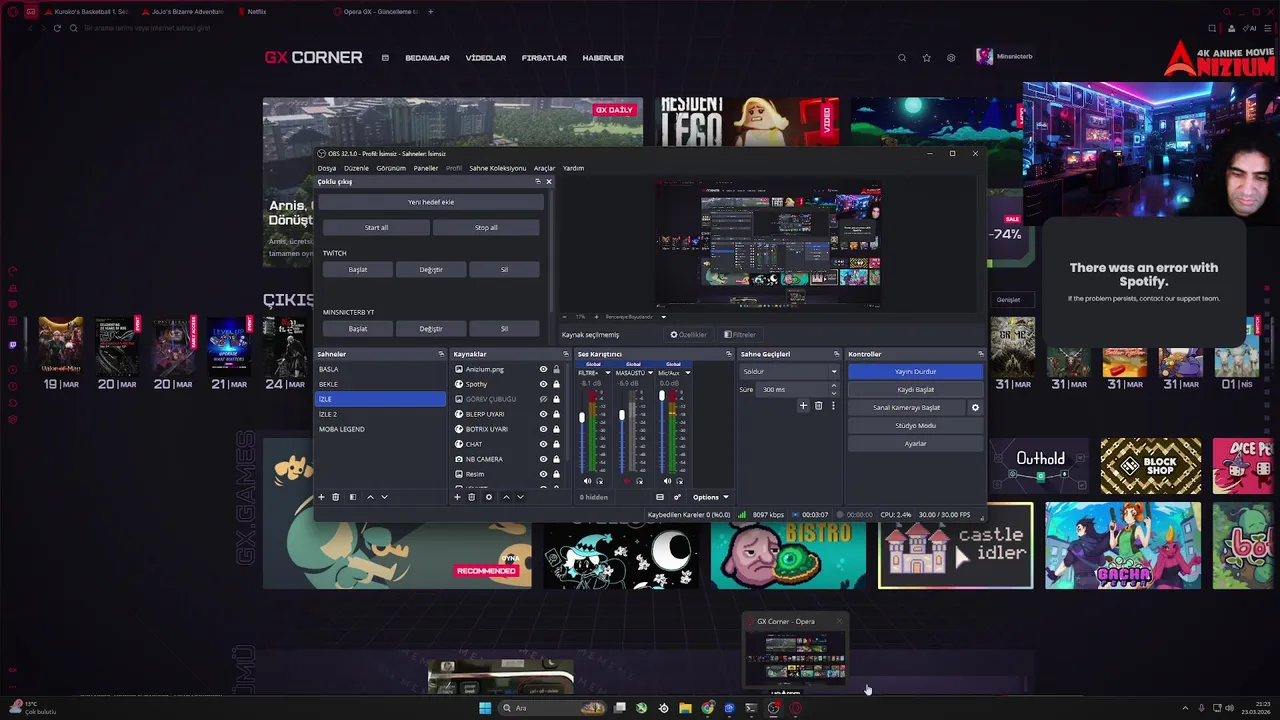Screen dimensions: 1280x720
Task: Remove selected source with Kaynaklar trash icon
Action: [x=472, y=497]
